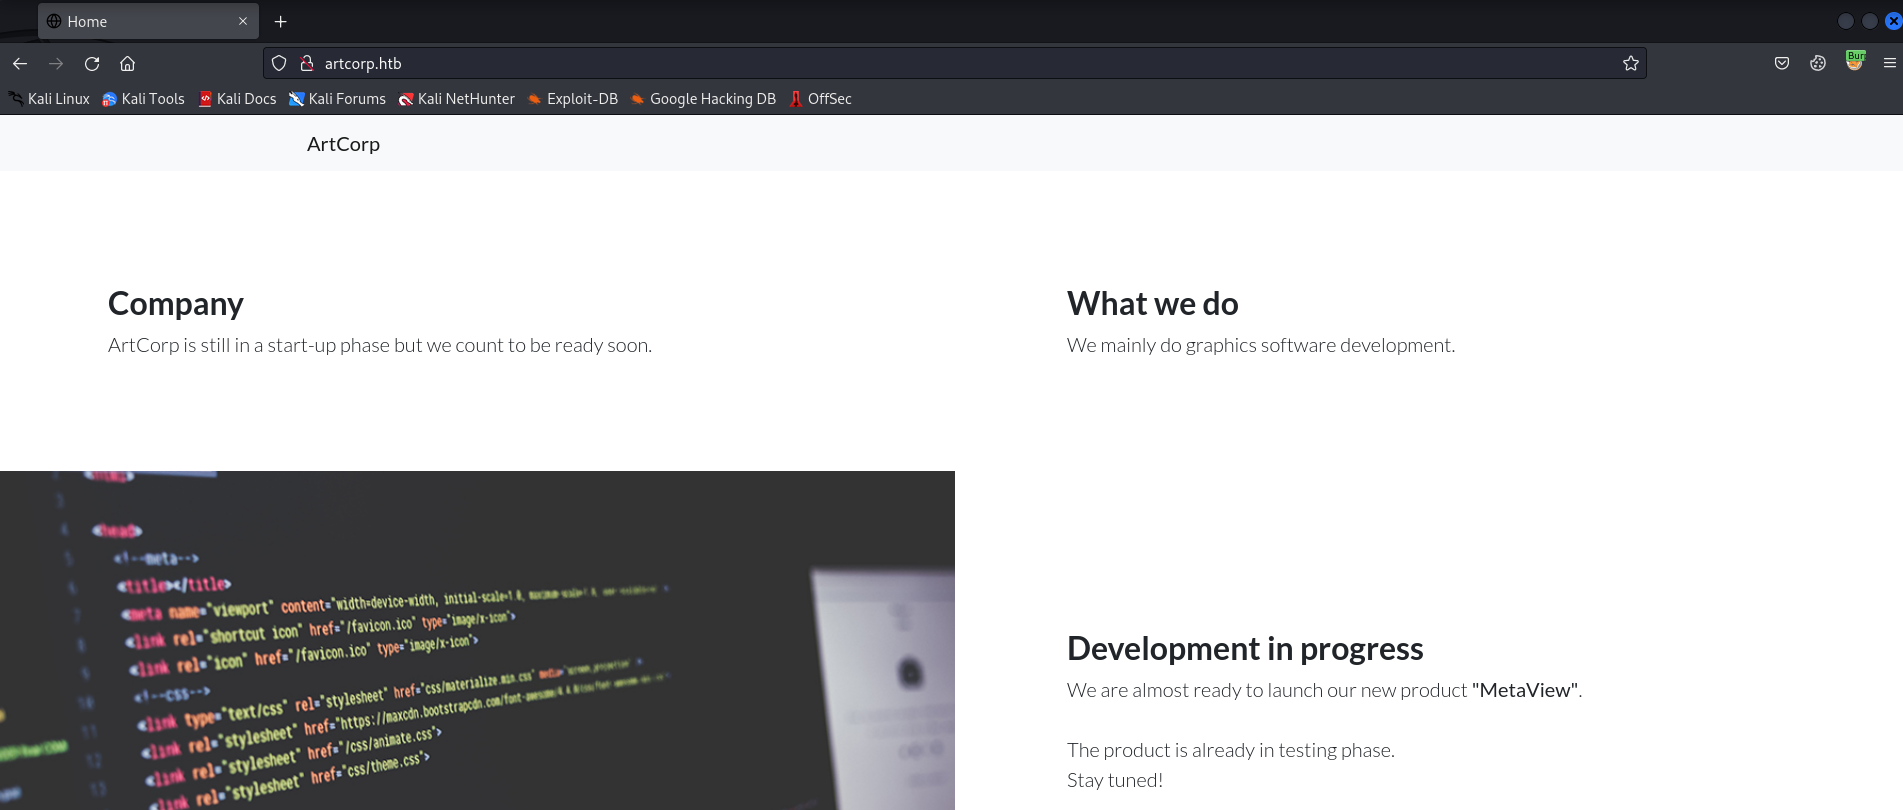Open the Burp proxy extension icon
Screen dimensions: 1903x810
click(1855, 62)
